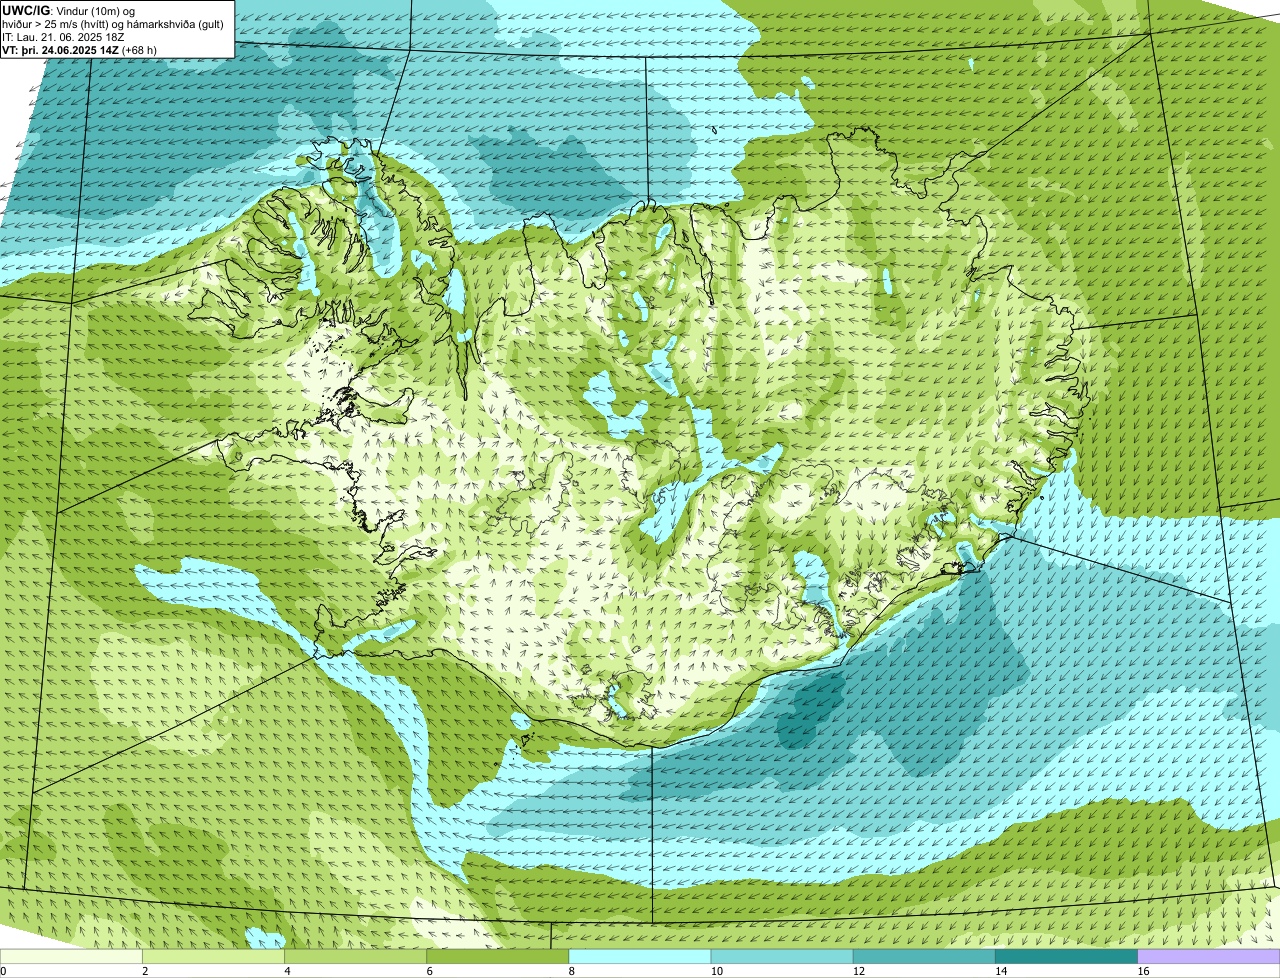The image size is (1280, 978).
Task: Click the 'IT: Lau. 21. 06. 2025 18Z' line
Action: coord(64,37)
